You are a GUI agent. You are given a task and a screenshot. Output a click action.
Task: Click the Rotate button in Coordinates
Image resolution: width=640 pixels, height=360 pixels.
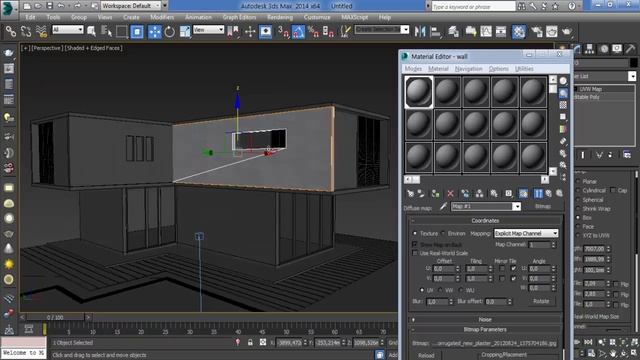click(541, 301)
